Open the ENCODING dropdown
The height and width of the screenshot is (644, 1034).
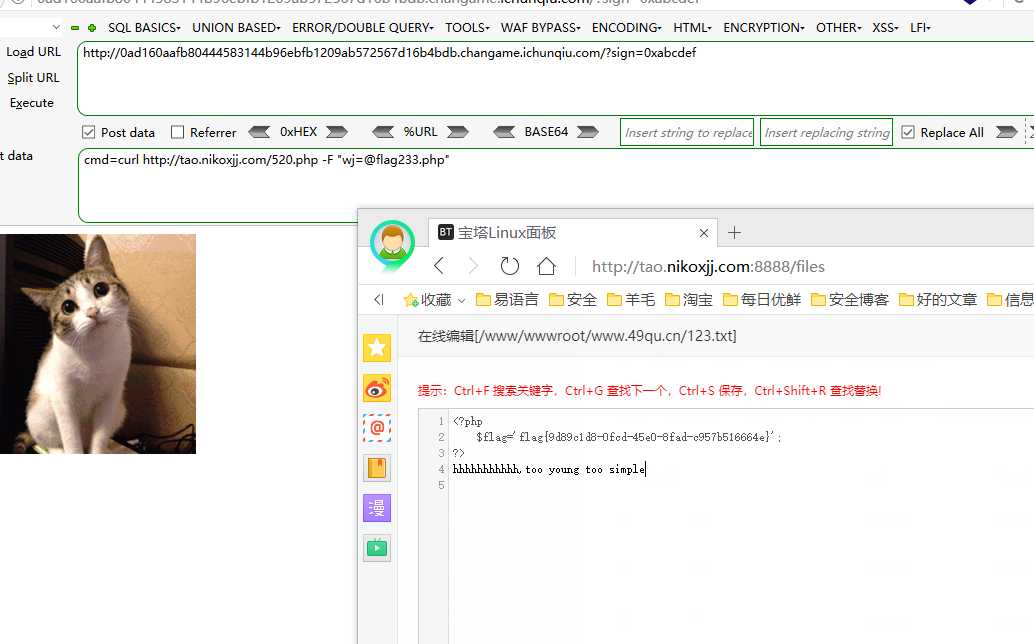(626, 28)
